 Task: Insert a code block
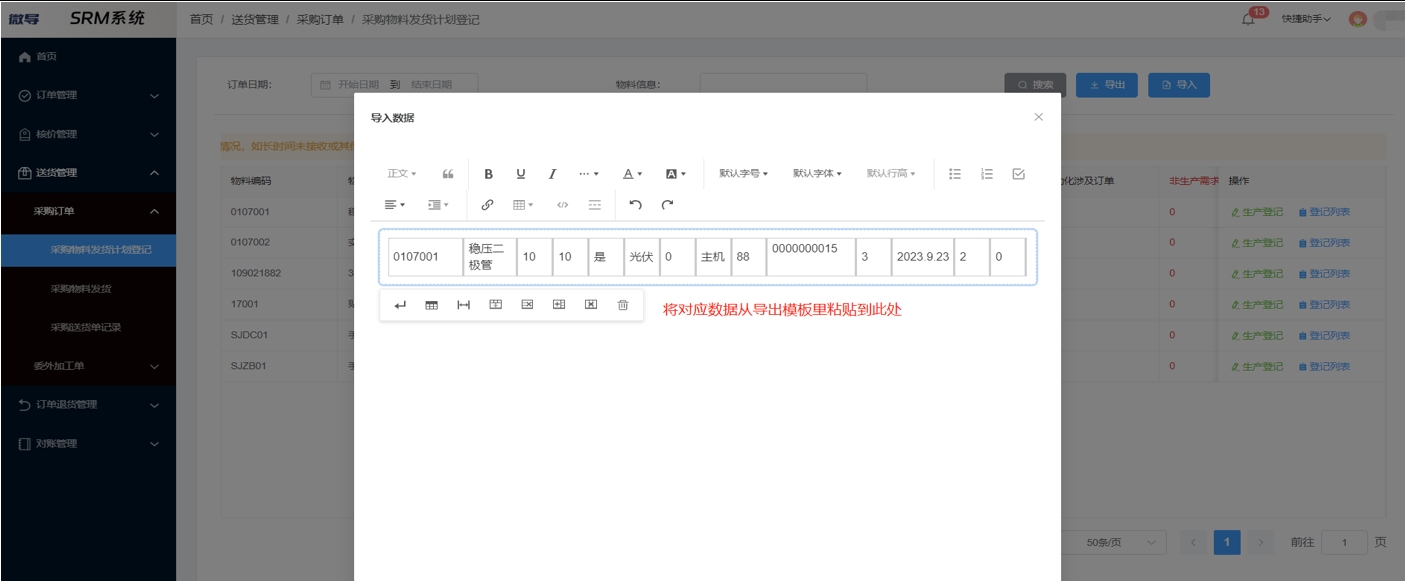(x=562, y=205)
